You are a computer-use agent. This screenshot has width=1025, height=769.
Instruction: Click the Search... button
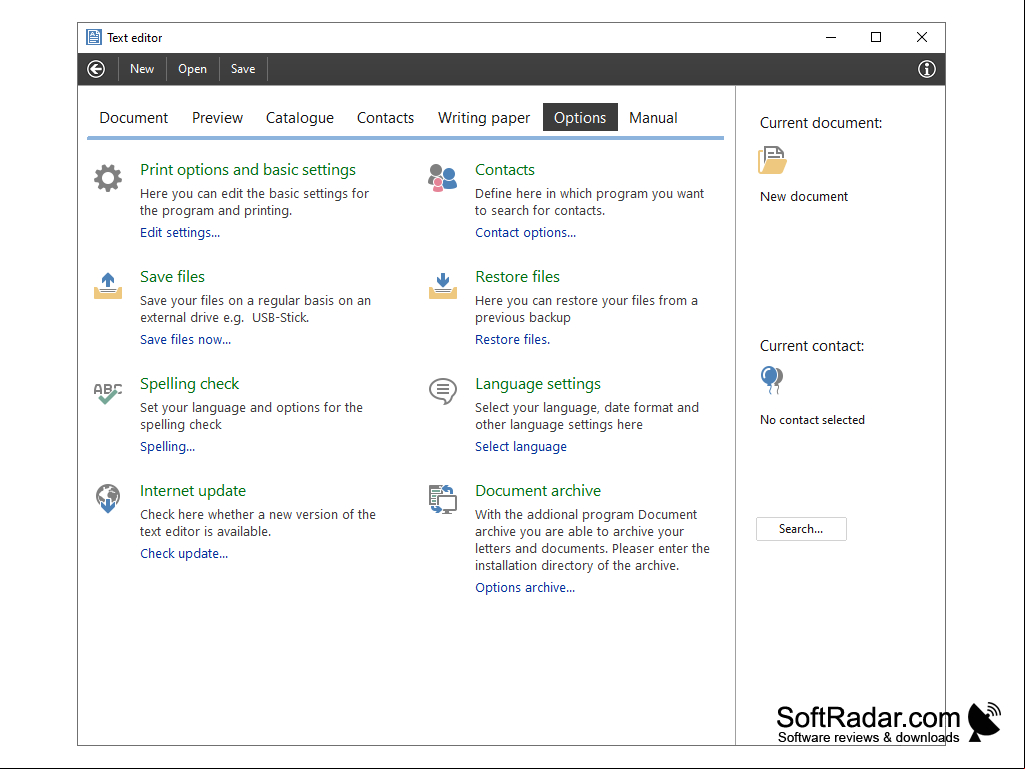click(801, 529)
